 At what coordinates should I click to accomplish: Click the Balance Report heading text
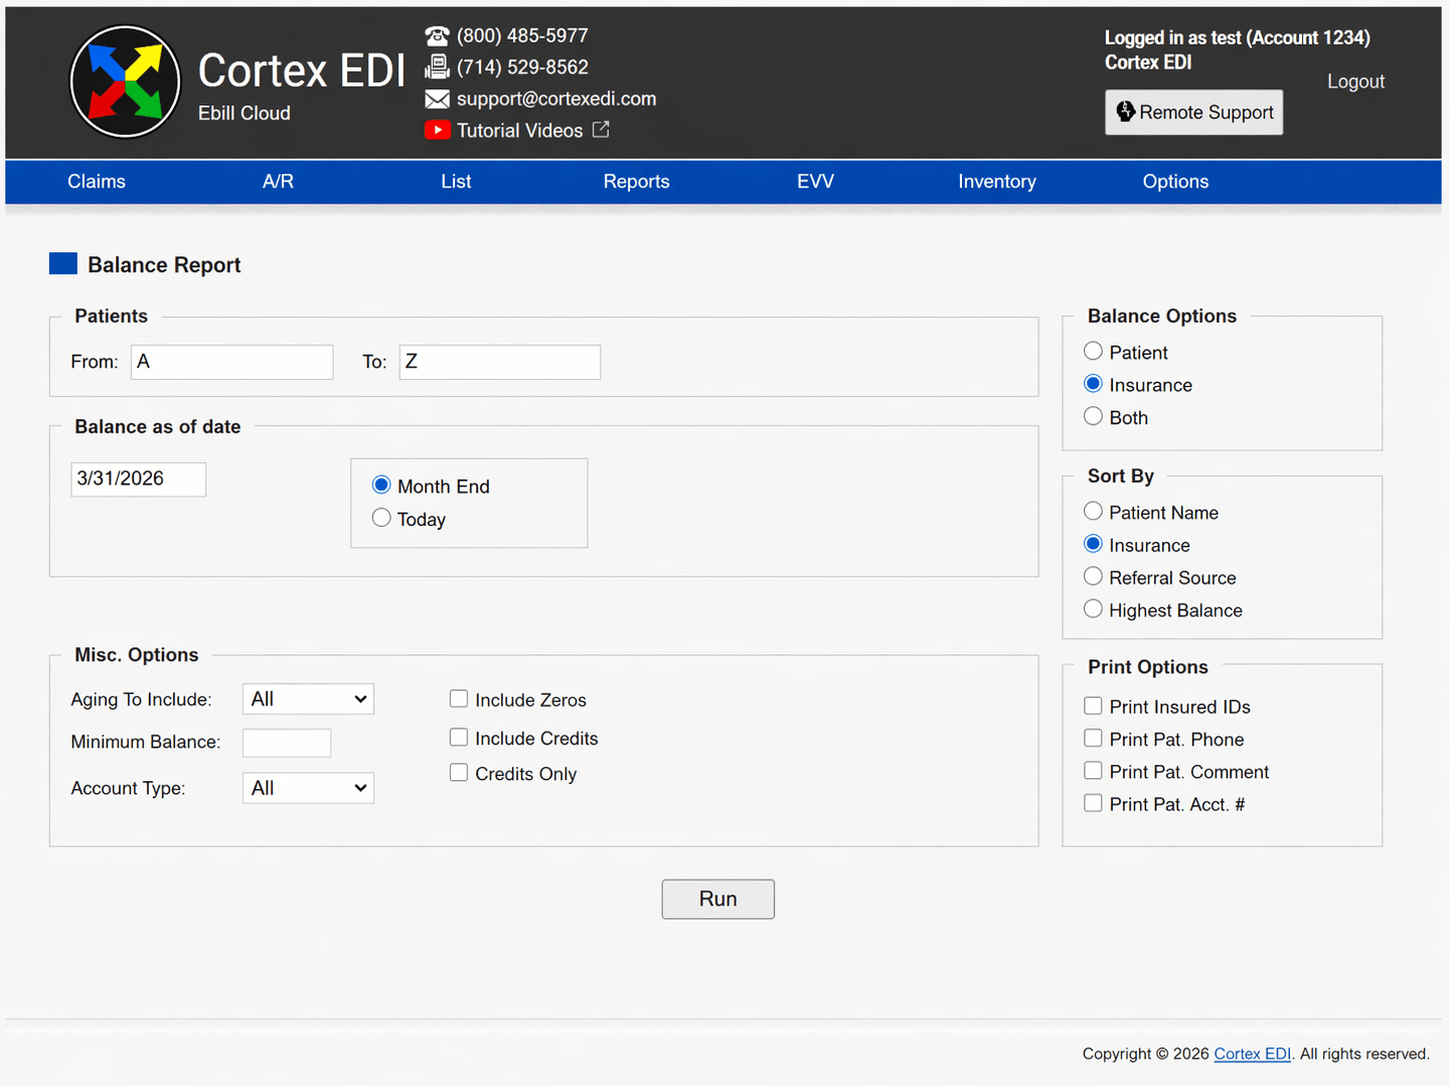pos(164,265)
